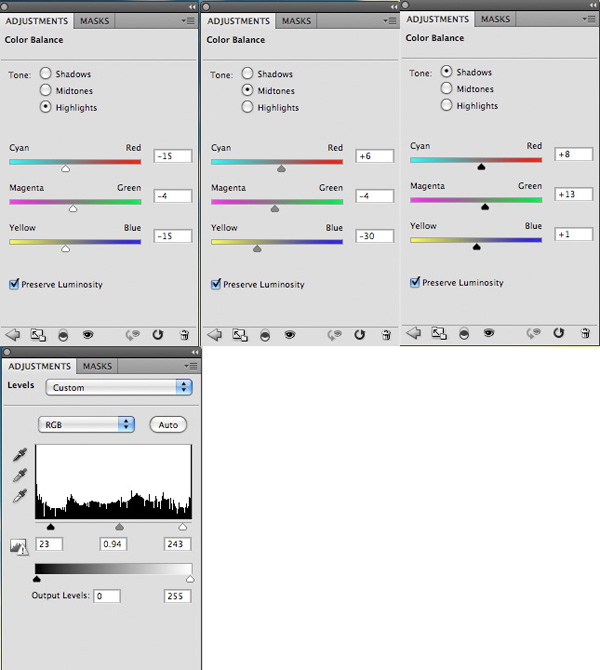600x670 pixels.
Task: View previous state icon in Shadows-selected panel
Action: coord(534,333)
